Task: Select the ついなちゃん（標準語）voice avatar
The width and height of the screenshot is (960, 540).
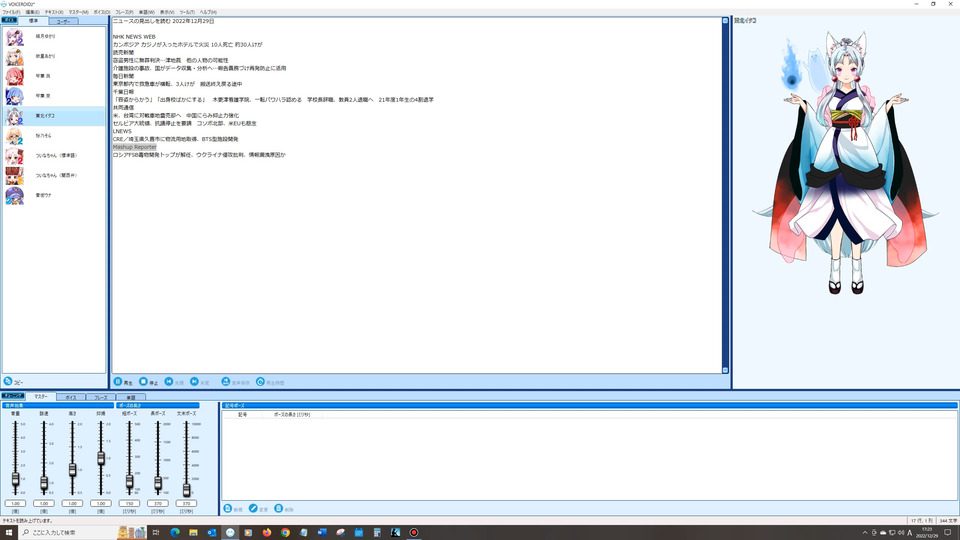Action: click(14, 156)
